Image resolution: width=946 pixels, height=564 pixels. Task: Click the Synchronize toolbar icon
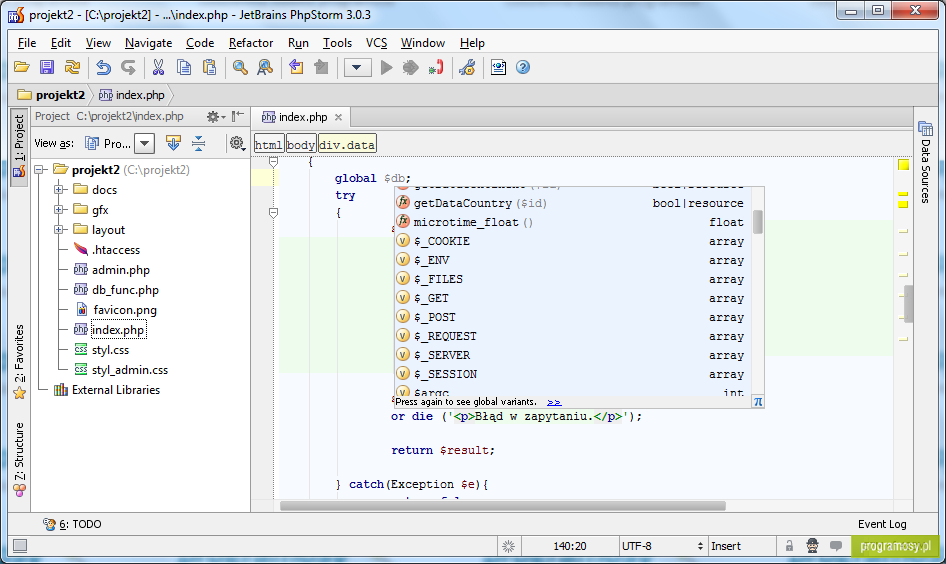click(x=72, y=67)
